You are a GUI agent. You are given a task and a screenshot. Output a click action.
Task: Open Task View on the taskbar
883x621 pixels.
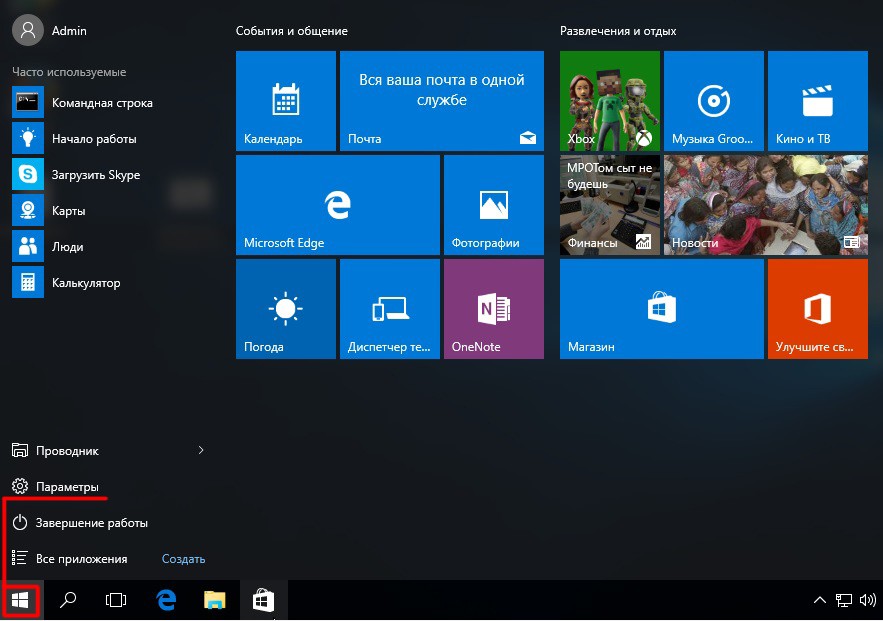(x=116, y=600)
